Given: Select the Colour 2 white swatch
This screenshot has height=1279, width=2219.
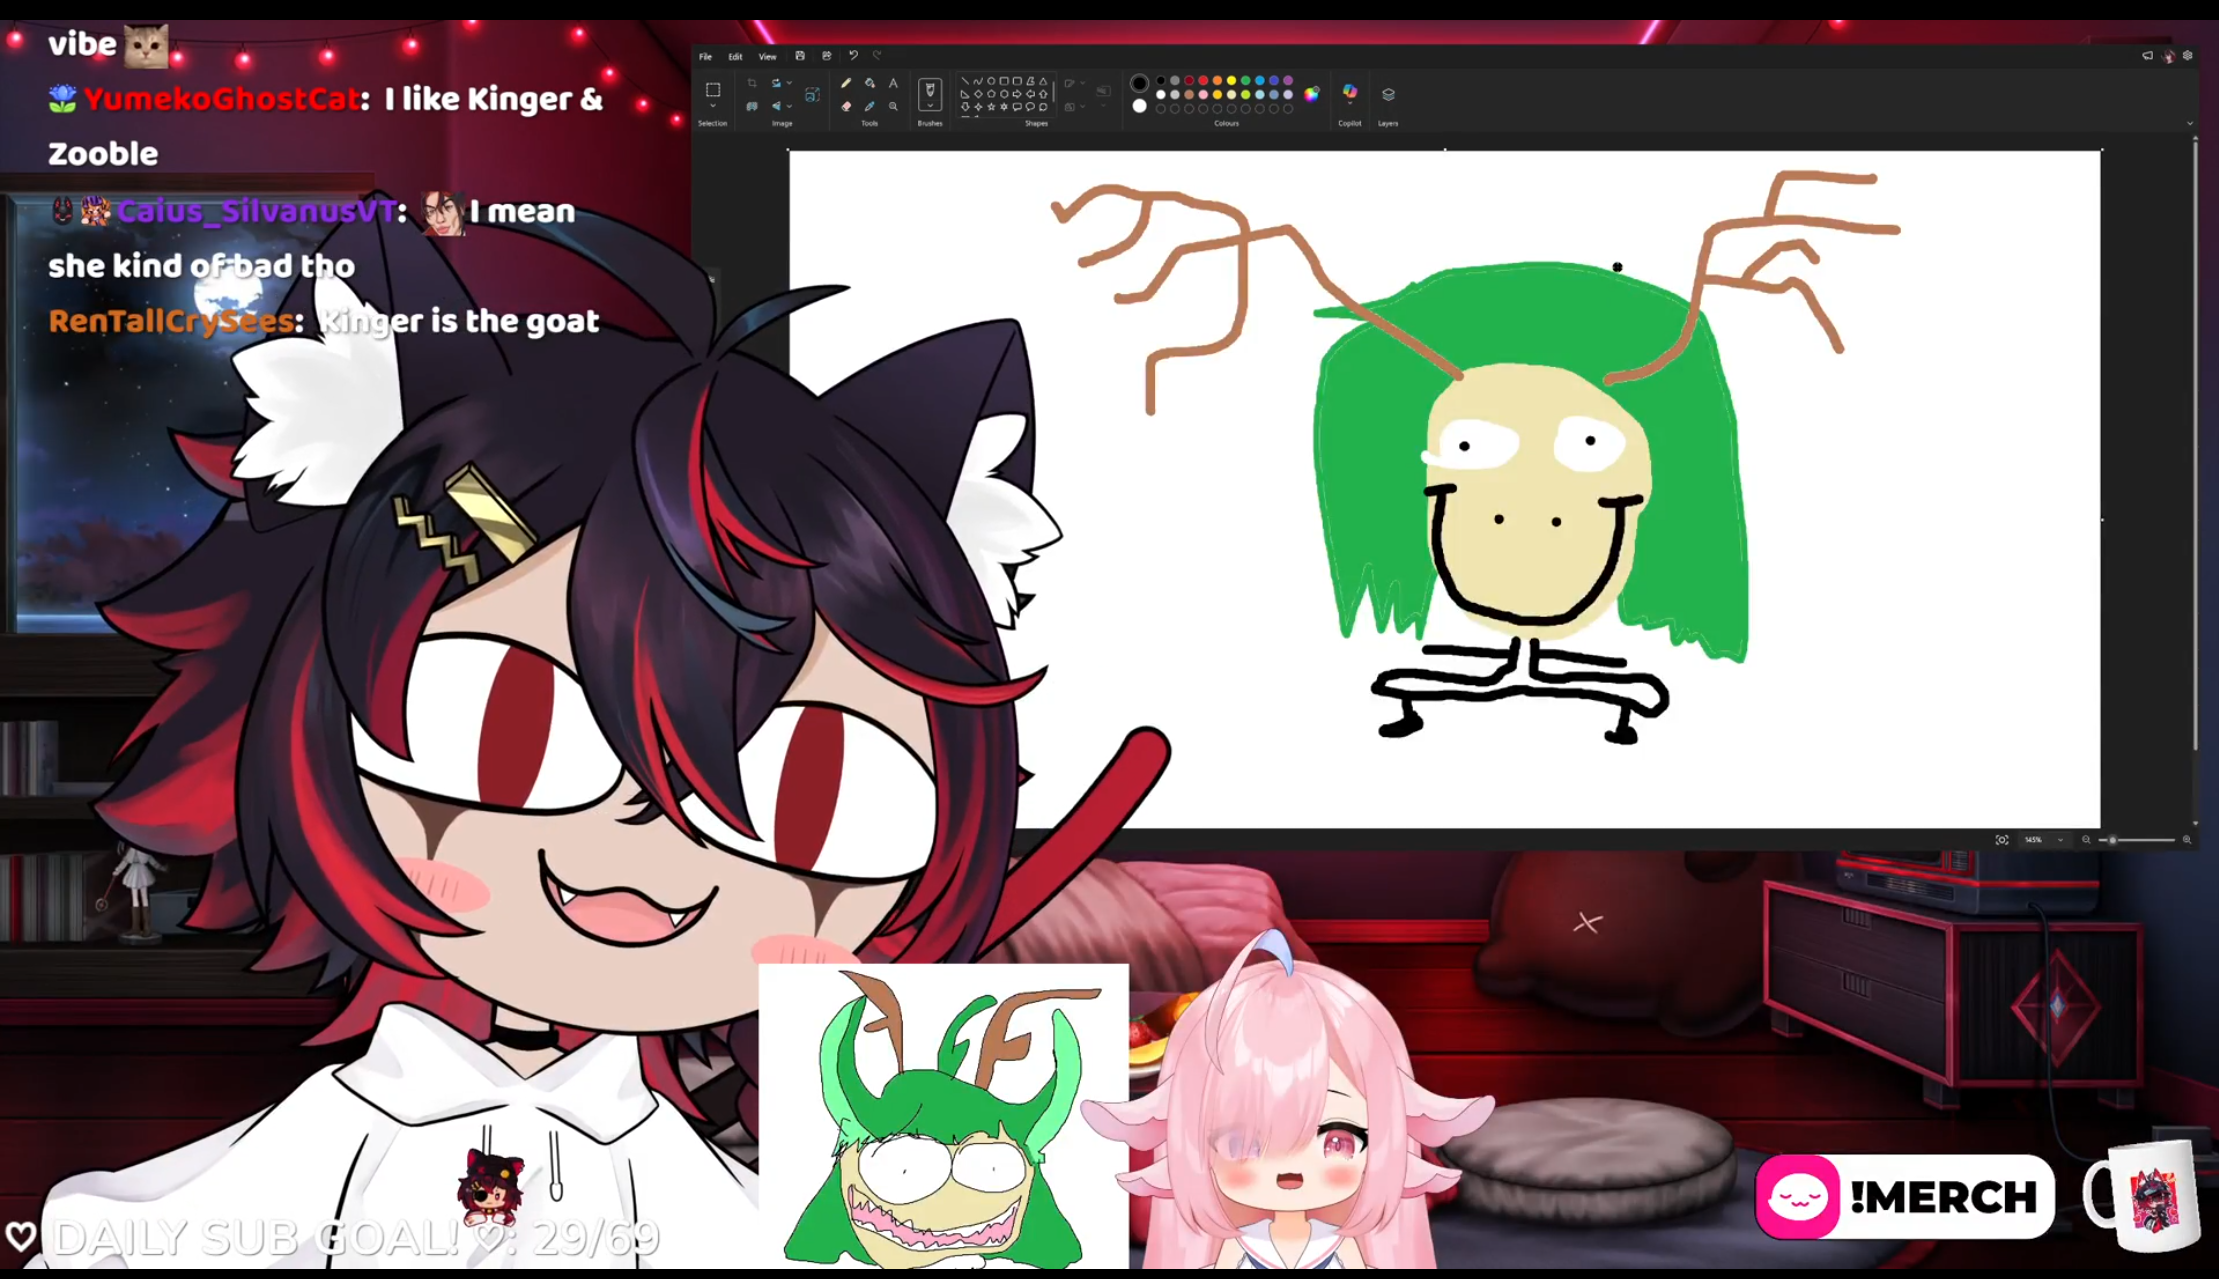Looking at the screenshot, I should tap(1139, 106).
